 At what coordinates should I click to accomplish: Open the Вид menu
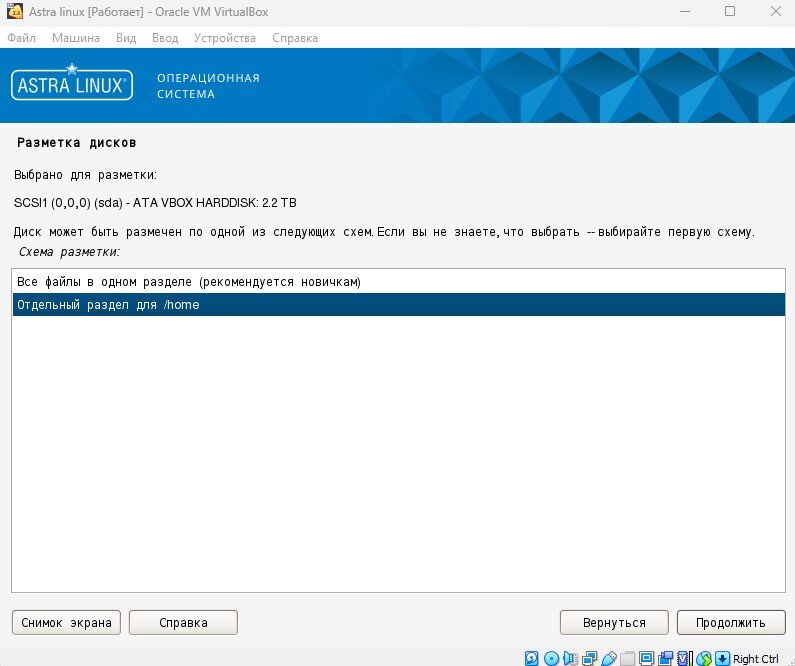[126, 38]
